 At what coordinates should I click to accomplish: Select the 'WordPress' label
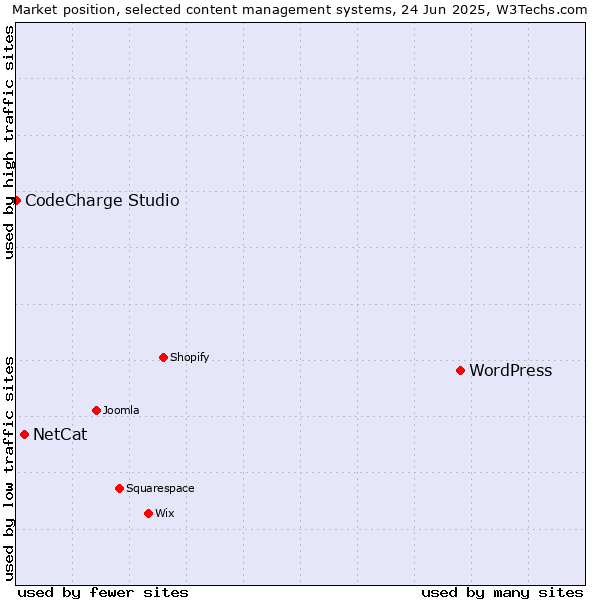click(511, 370)
